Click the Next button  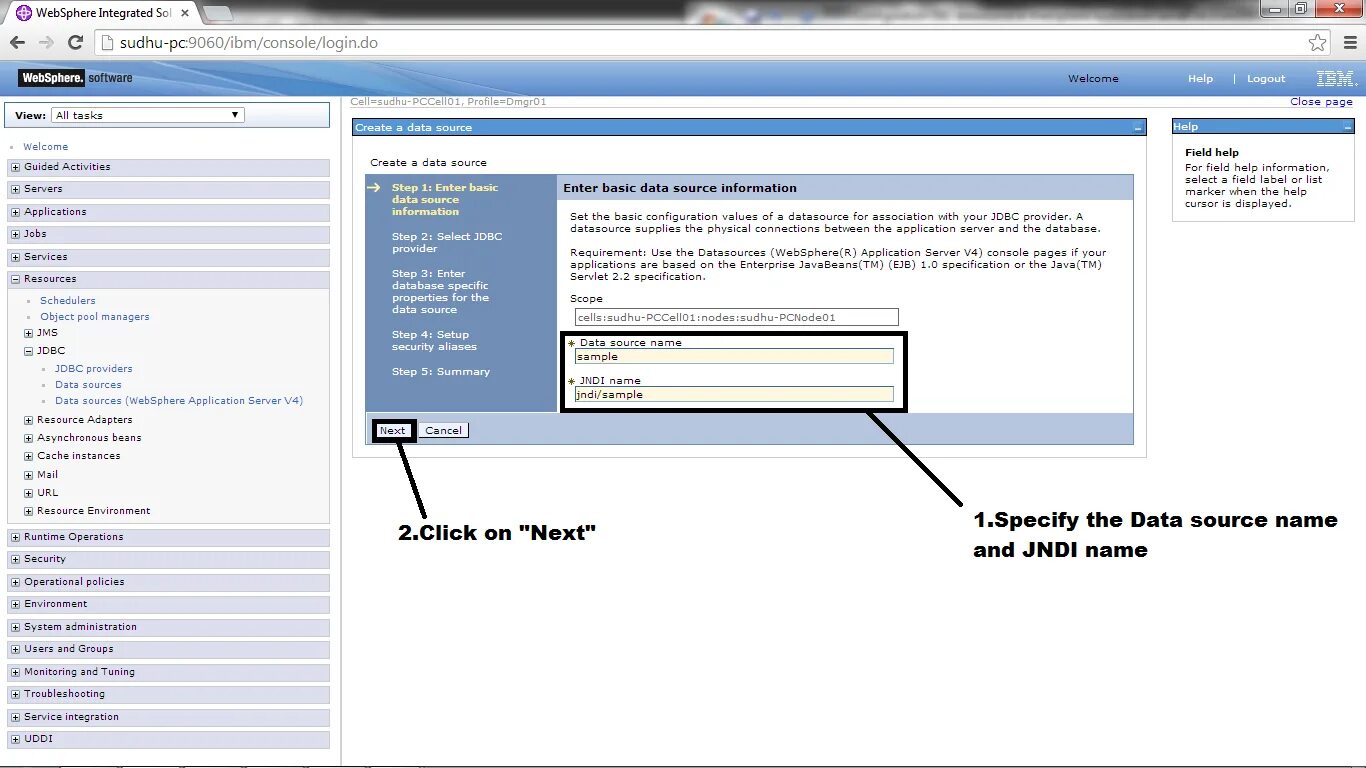point(393,431)
